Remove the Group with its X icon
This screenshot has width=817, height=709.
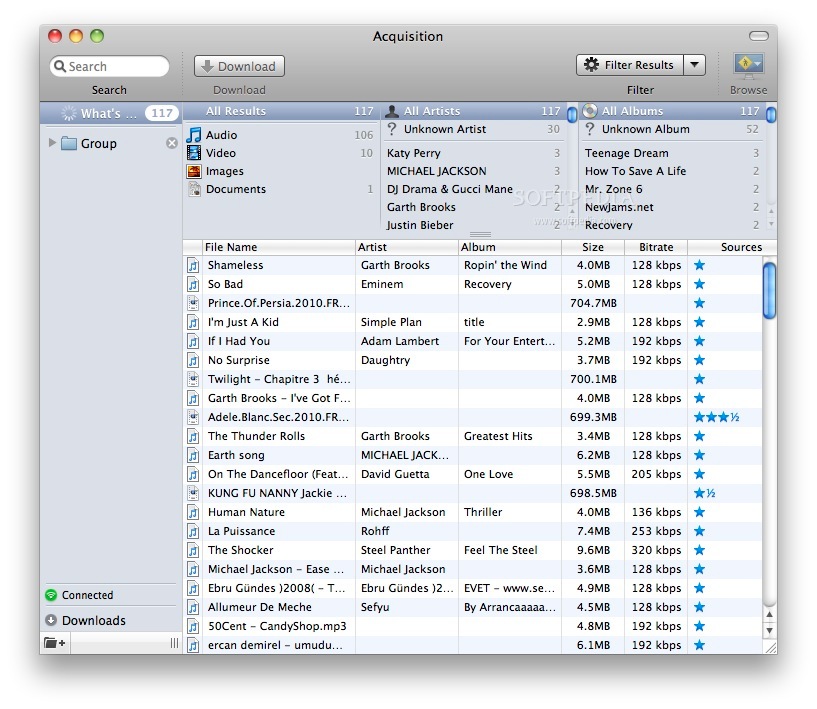pyautogui.click(x=171, y=143)
